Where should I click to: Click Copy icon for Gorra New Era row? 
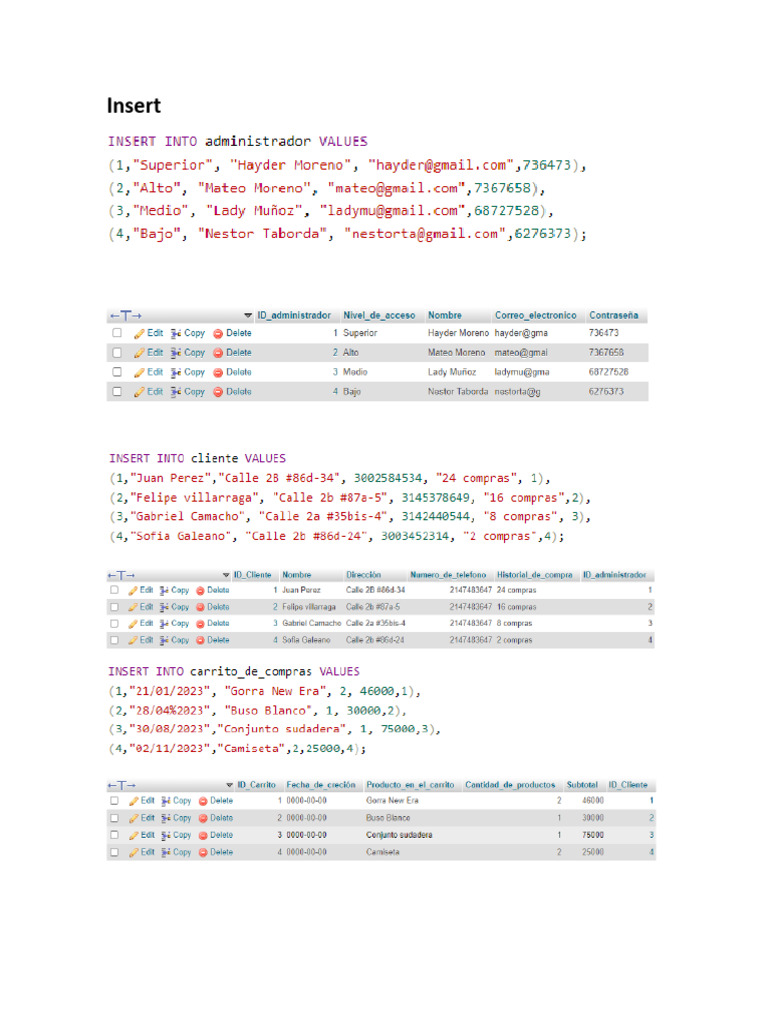pyautogui.click(x=165, y=801)
